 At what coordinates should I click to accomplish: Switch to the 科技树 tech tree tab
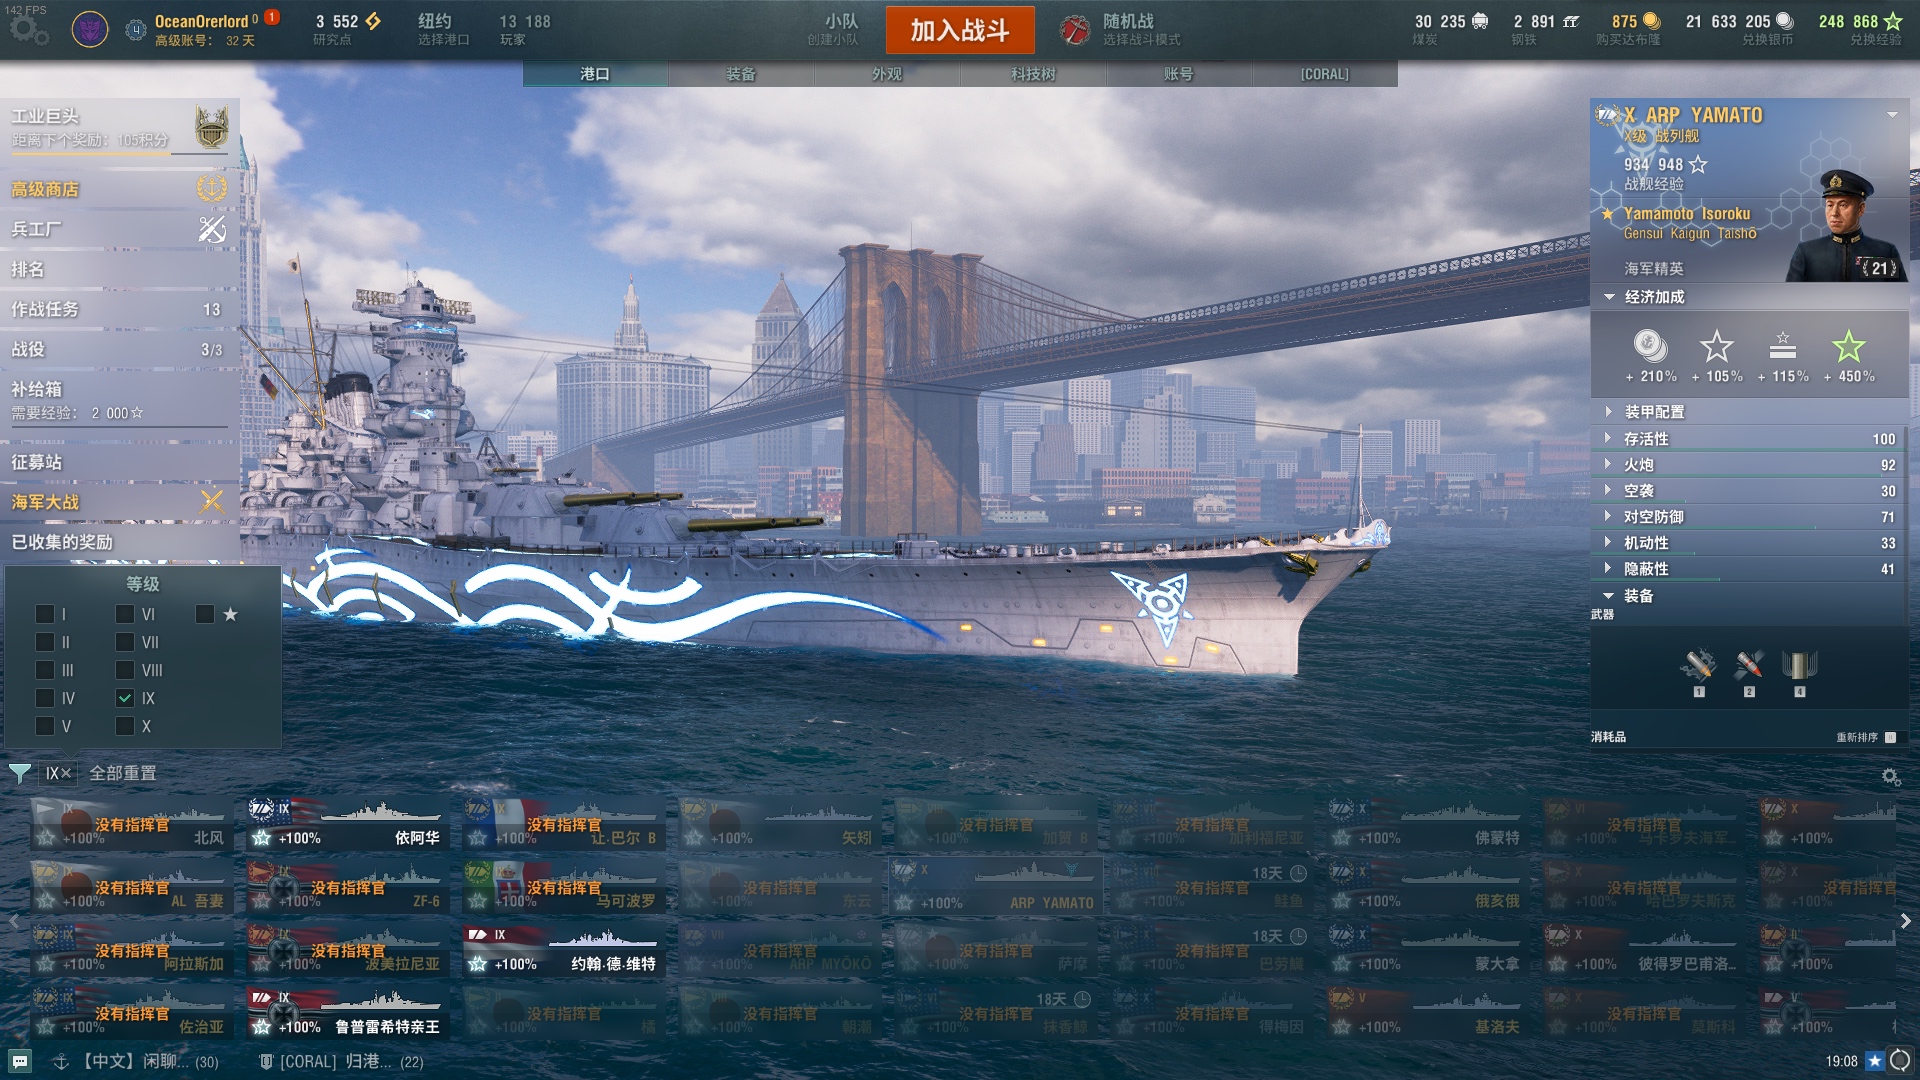(1033, 74)
